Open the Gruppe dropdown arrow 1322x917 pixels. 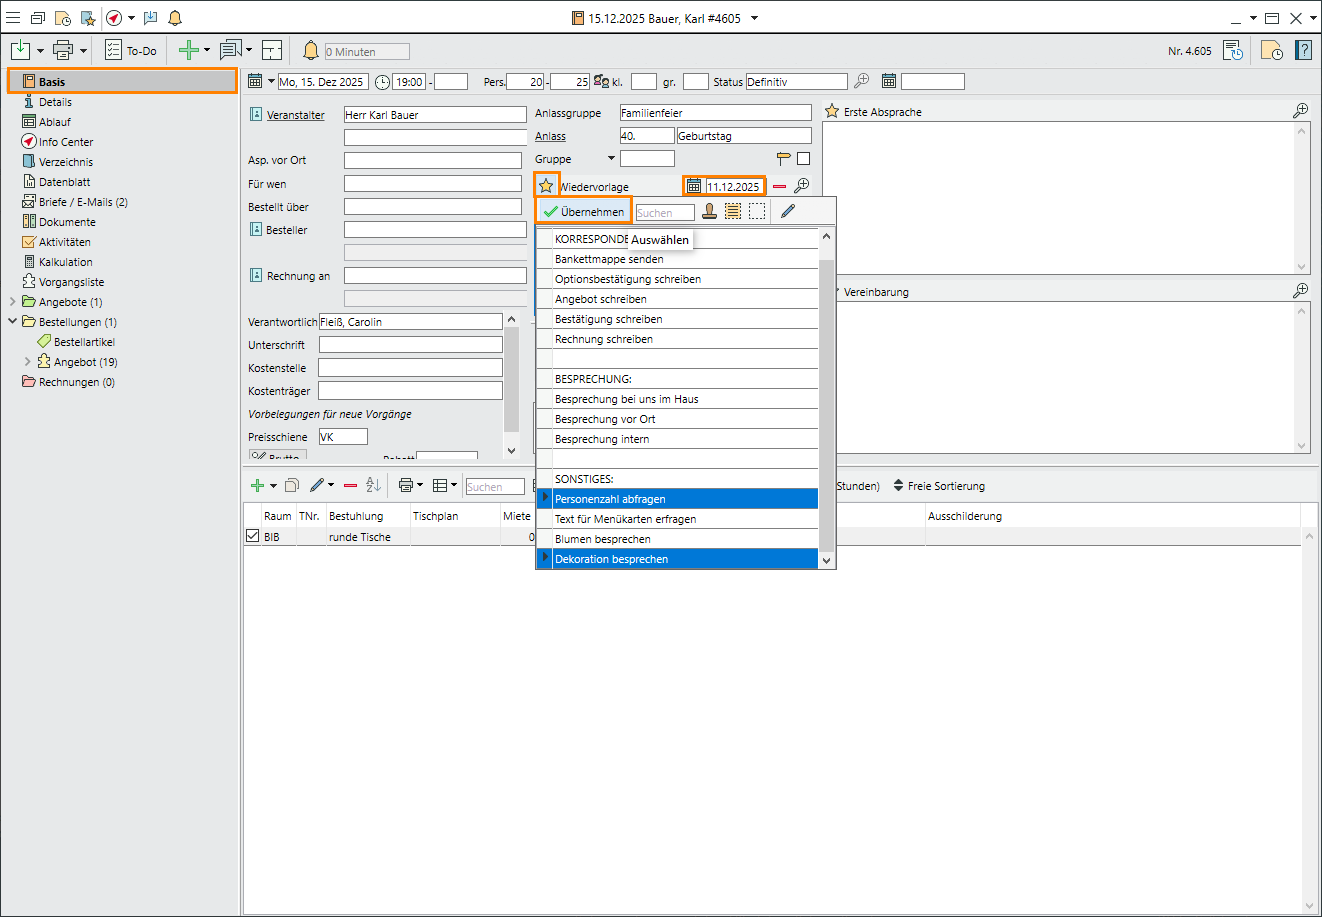pos(611,159)
